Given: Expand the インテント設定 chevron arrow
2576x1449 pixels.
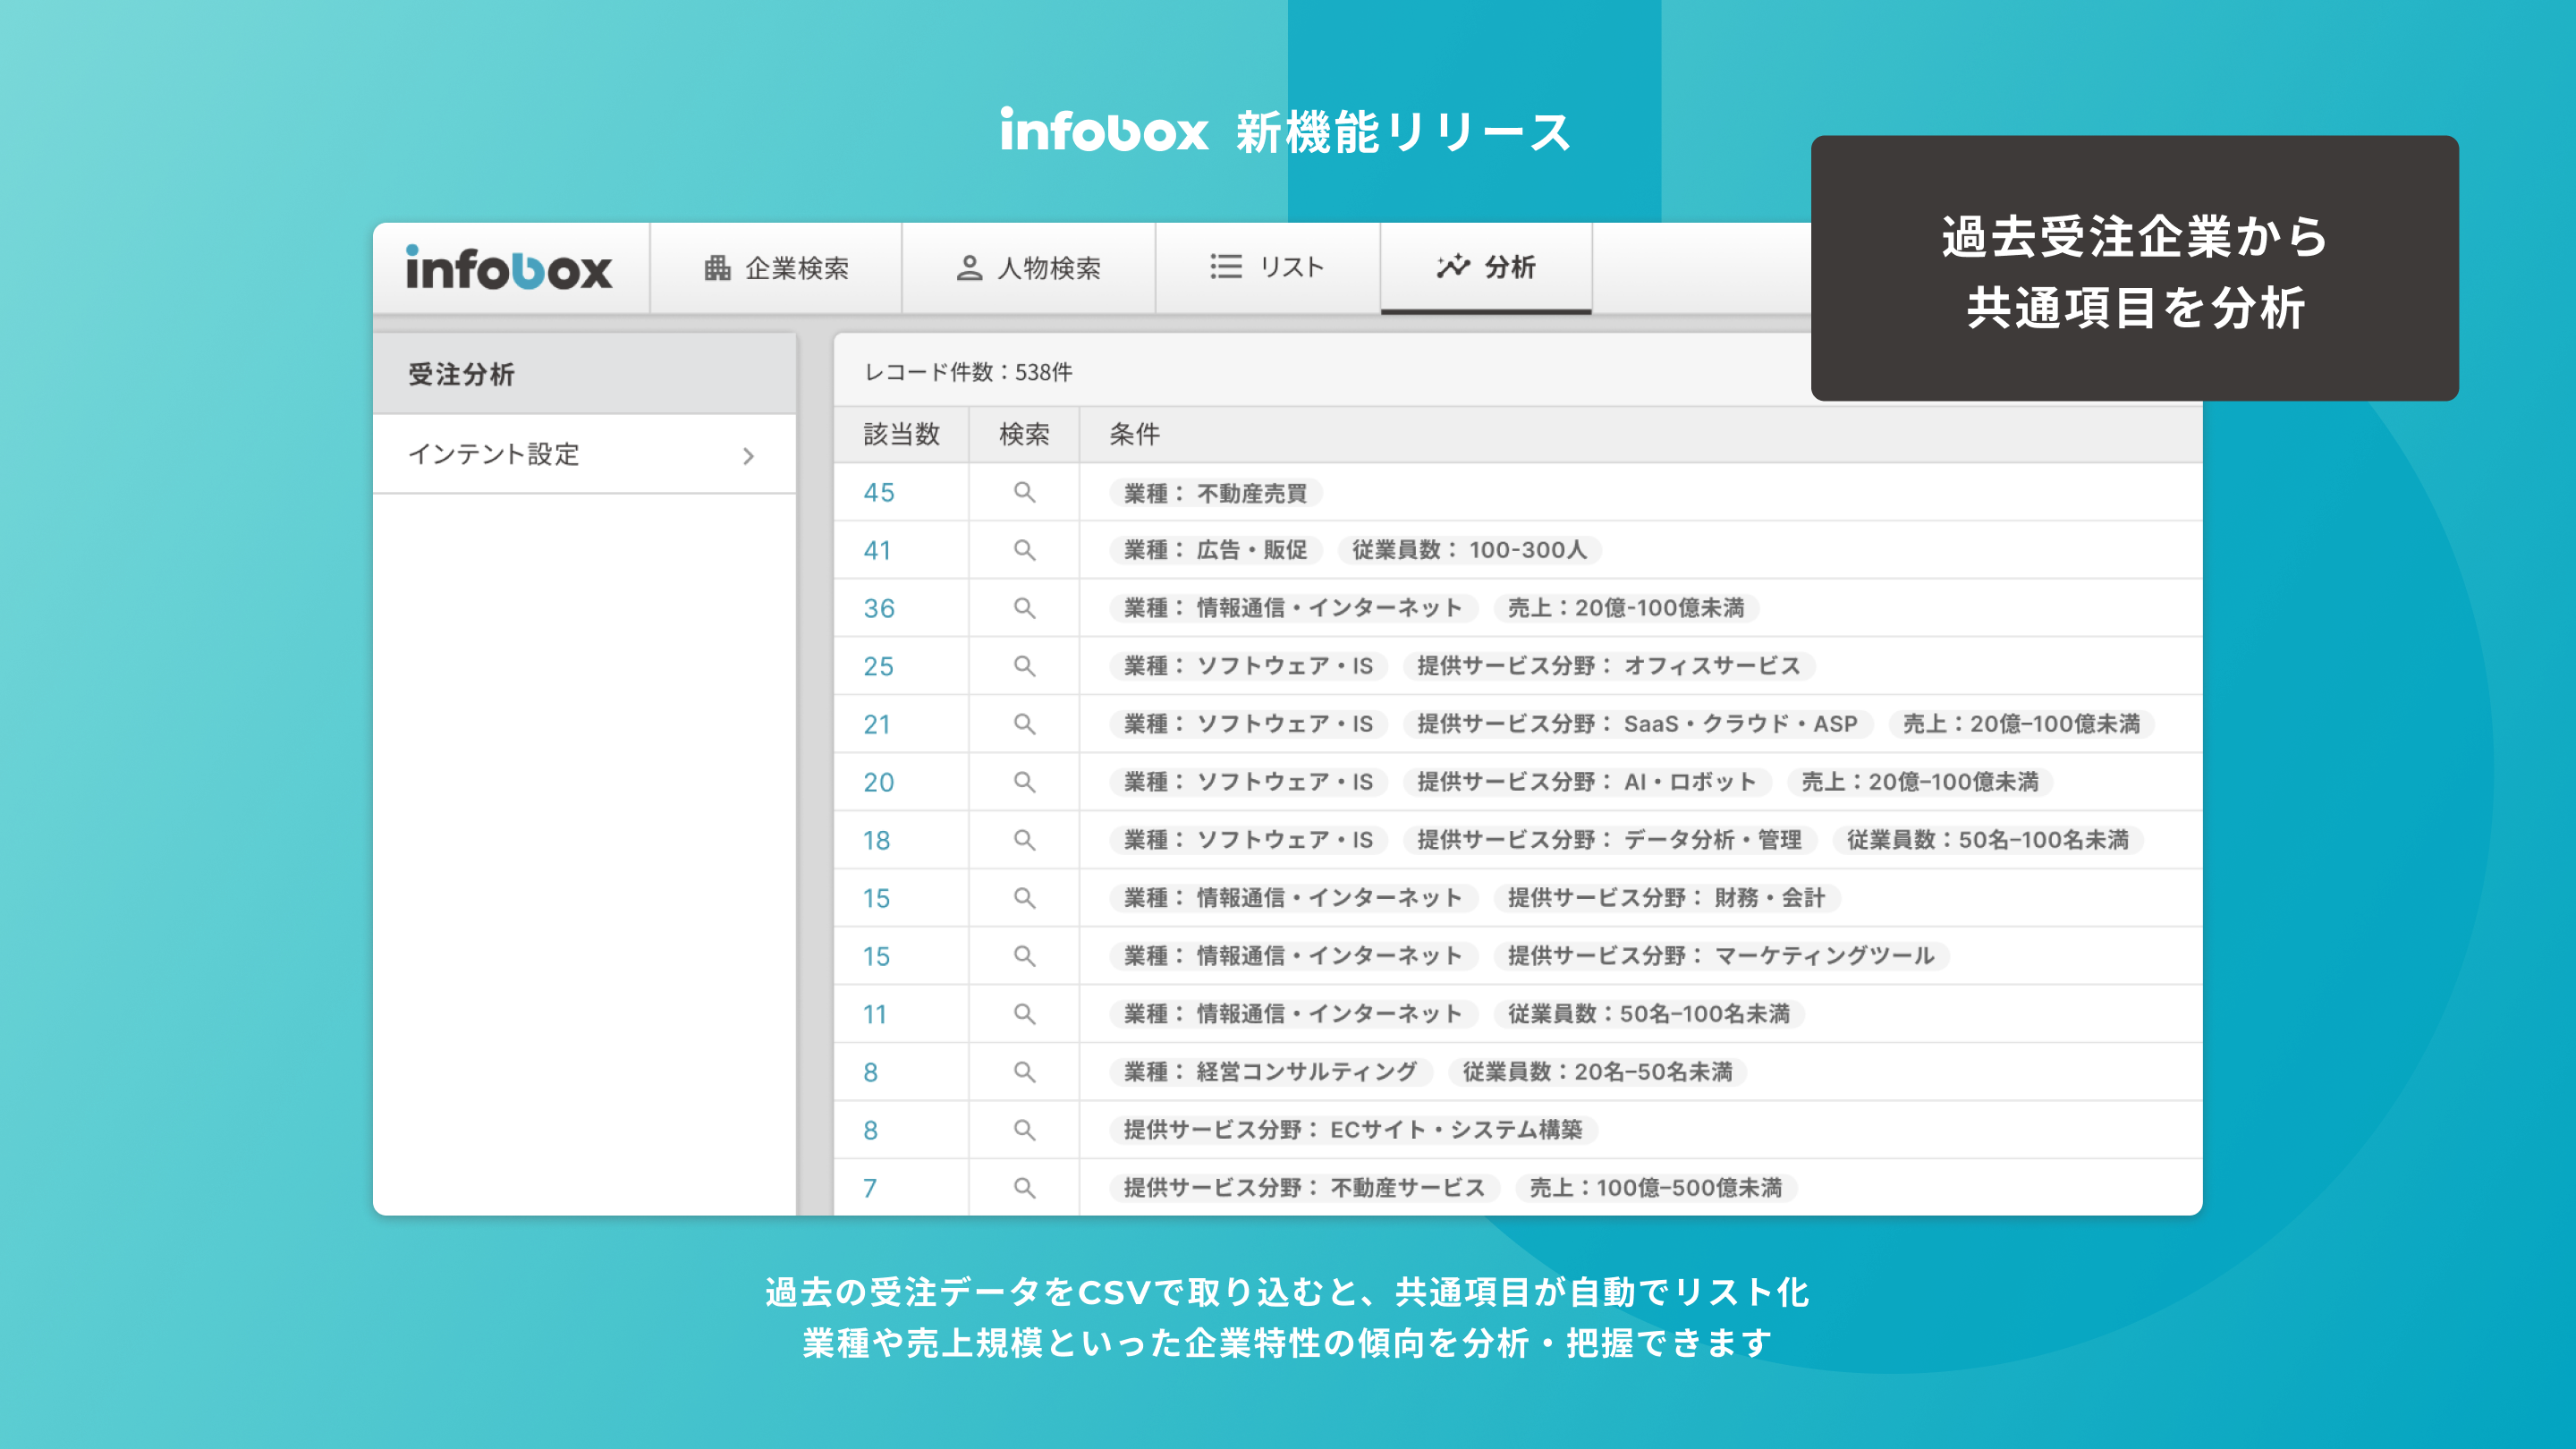Looking at the screenshot, I should point(748,456).
